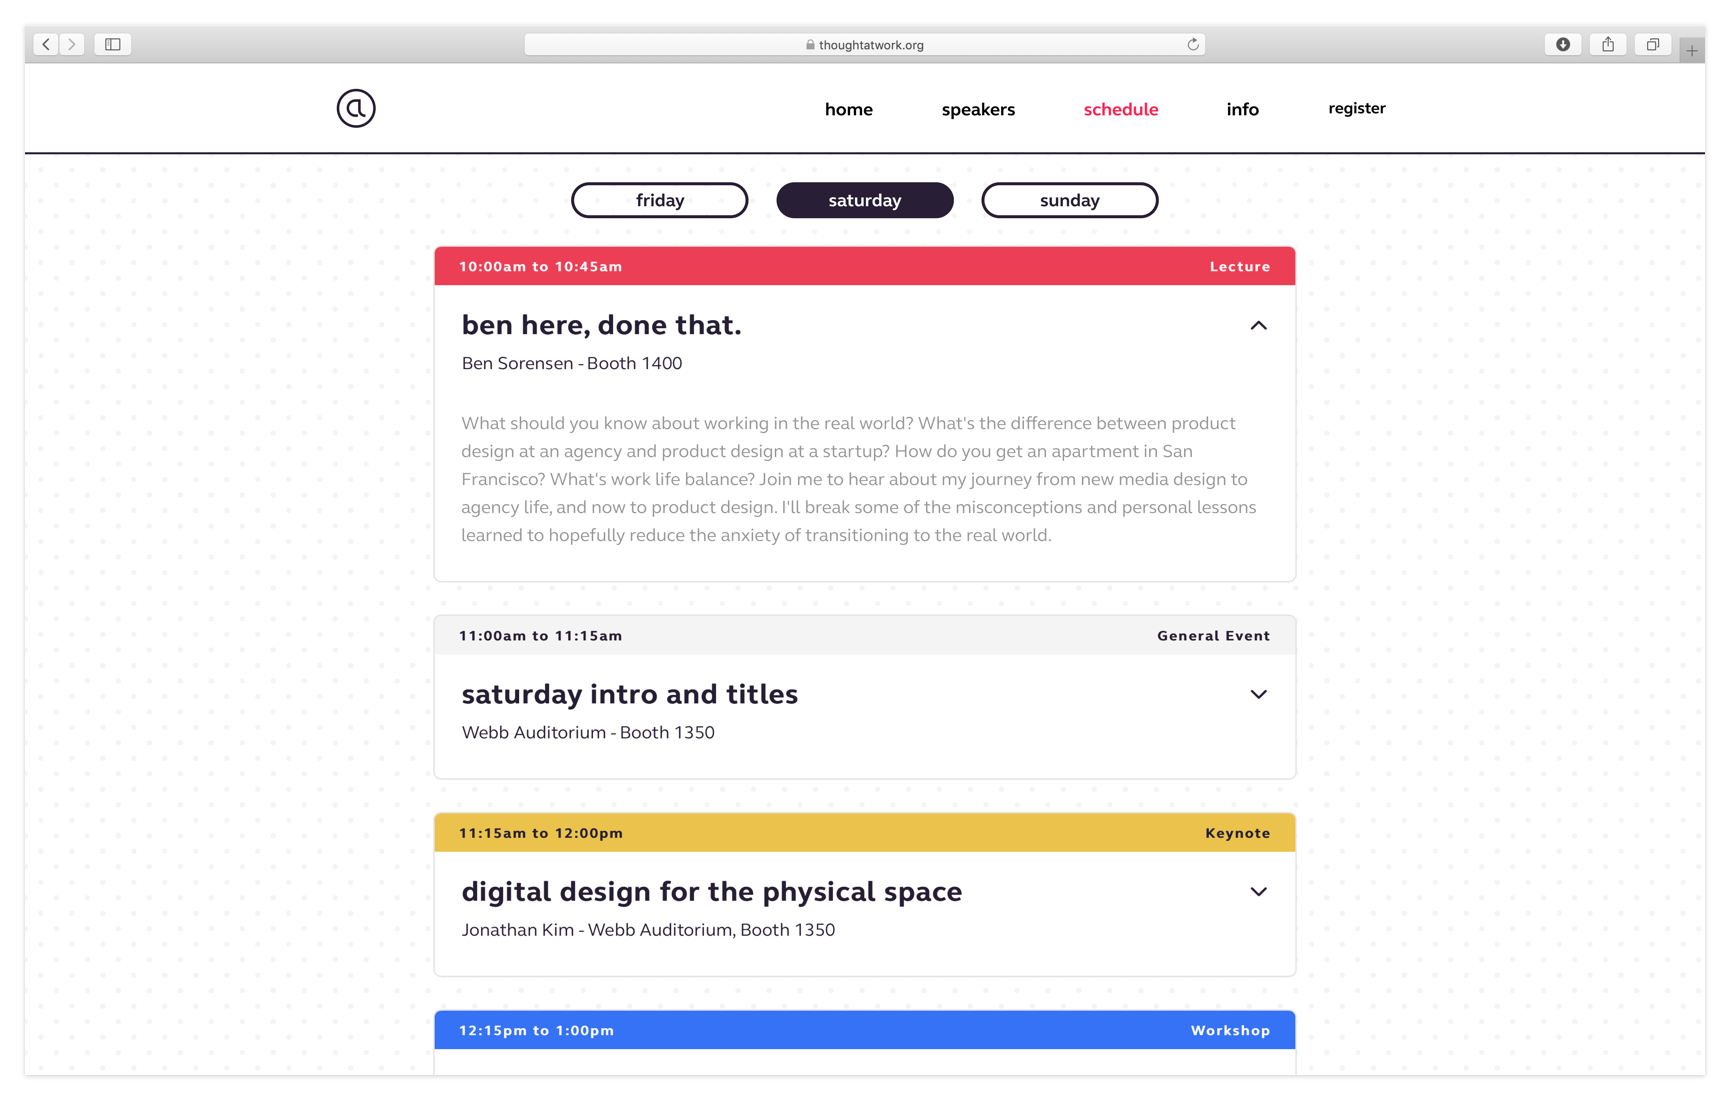Click the Safari forward arrow
This screenshot has height=1100, width=1730.
pos(72,44)
